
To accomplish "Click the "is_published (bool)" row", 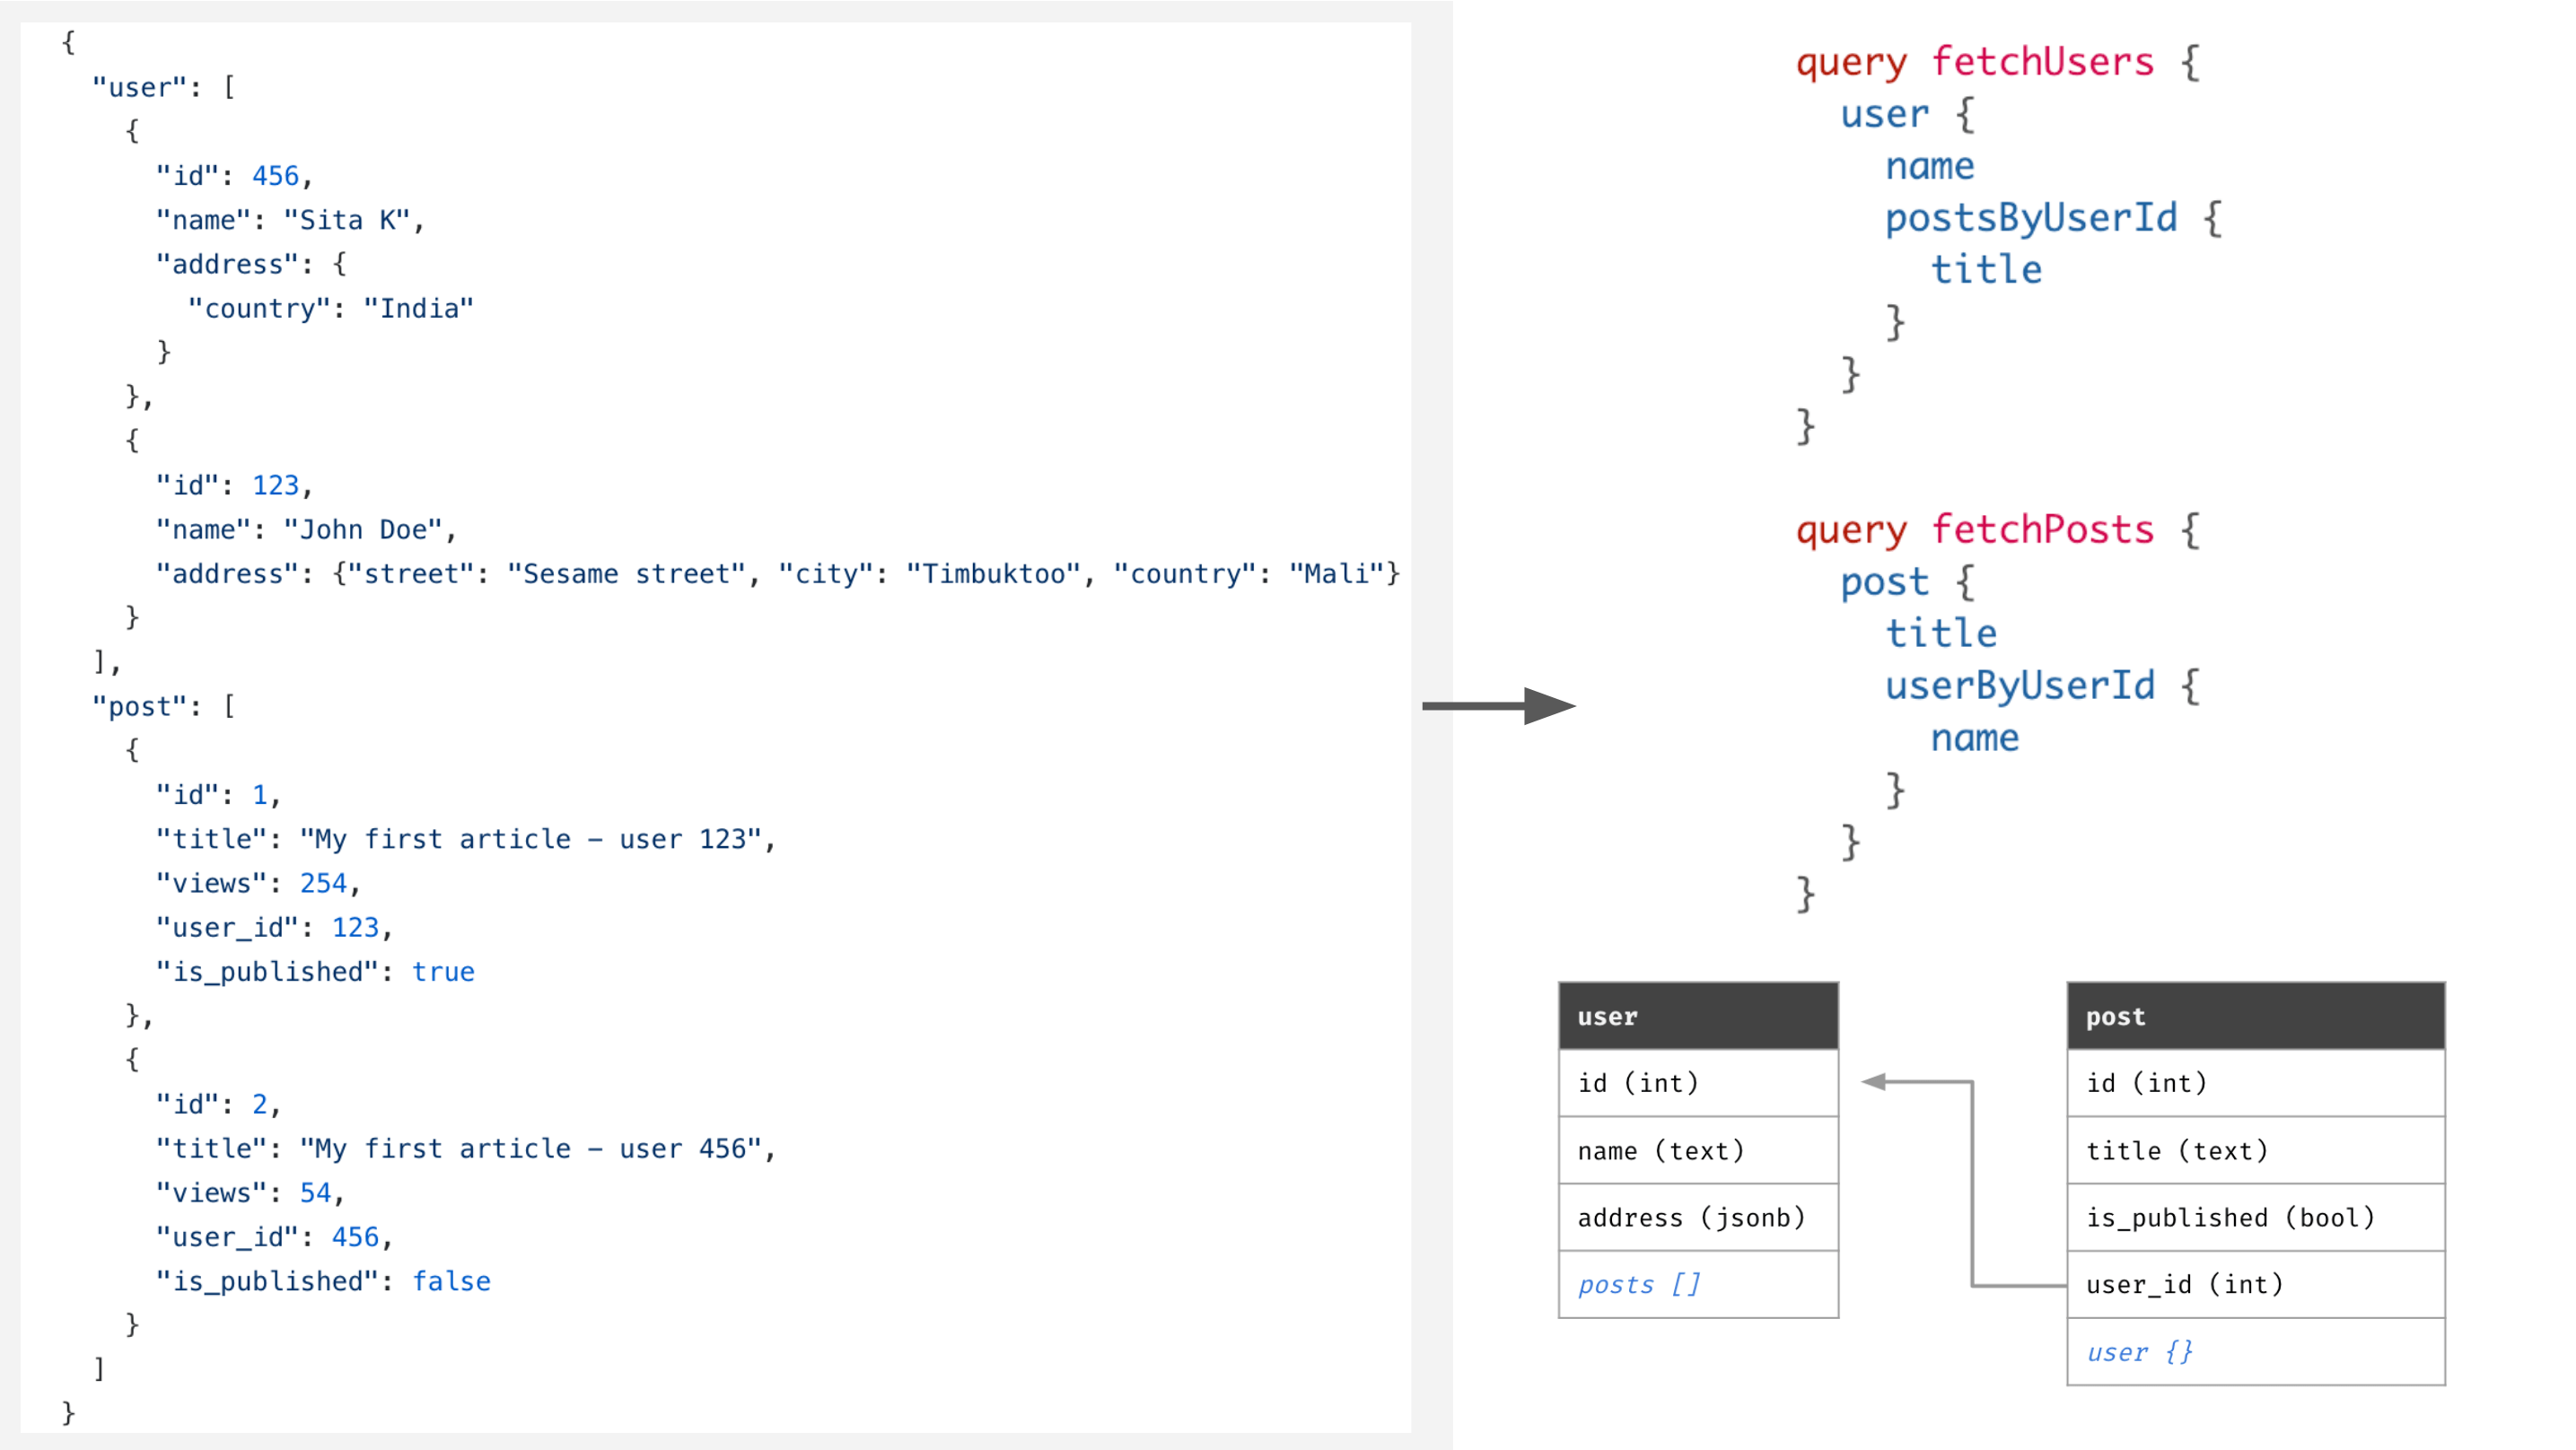I will (2256, 1217).
